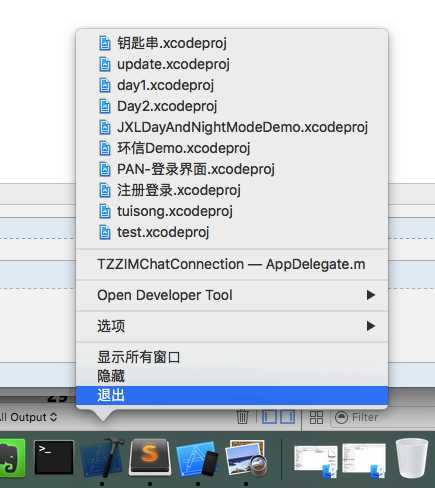Click file icon beside 注册登录.xcodeproj
The image size is (435, 488).
[104, 190]
